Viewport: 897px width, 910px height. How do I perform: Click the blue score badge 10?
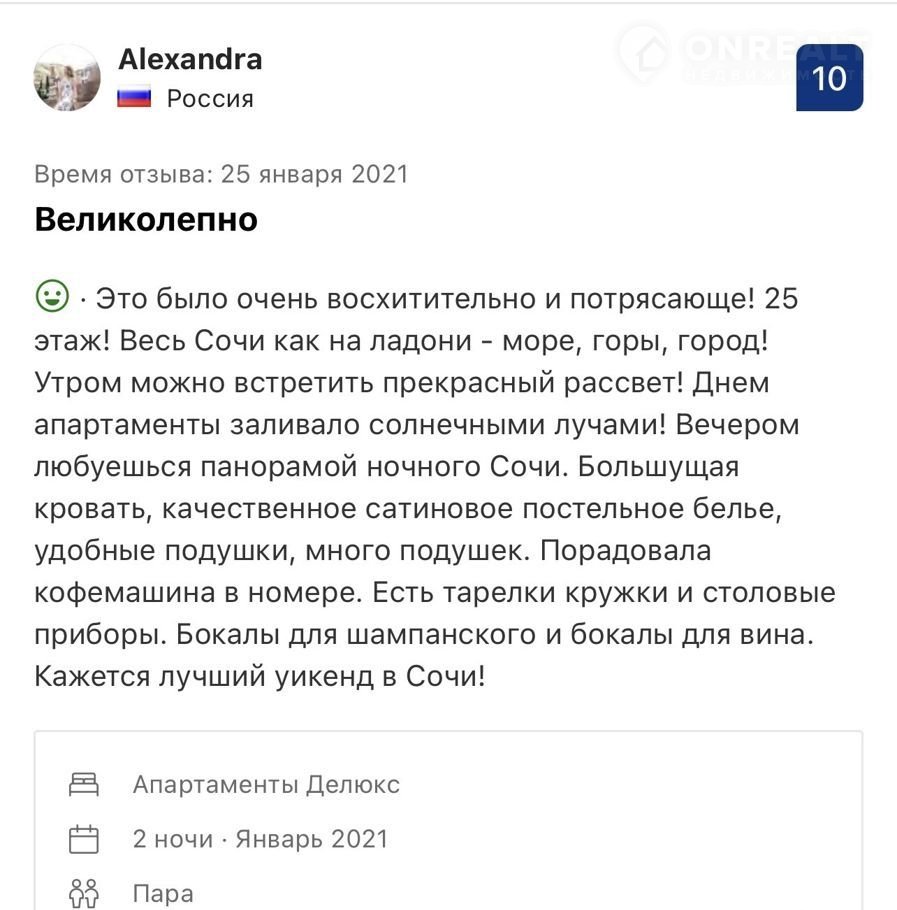[829, 77]
